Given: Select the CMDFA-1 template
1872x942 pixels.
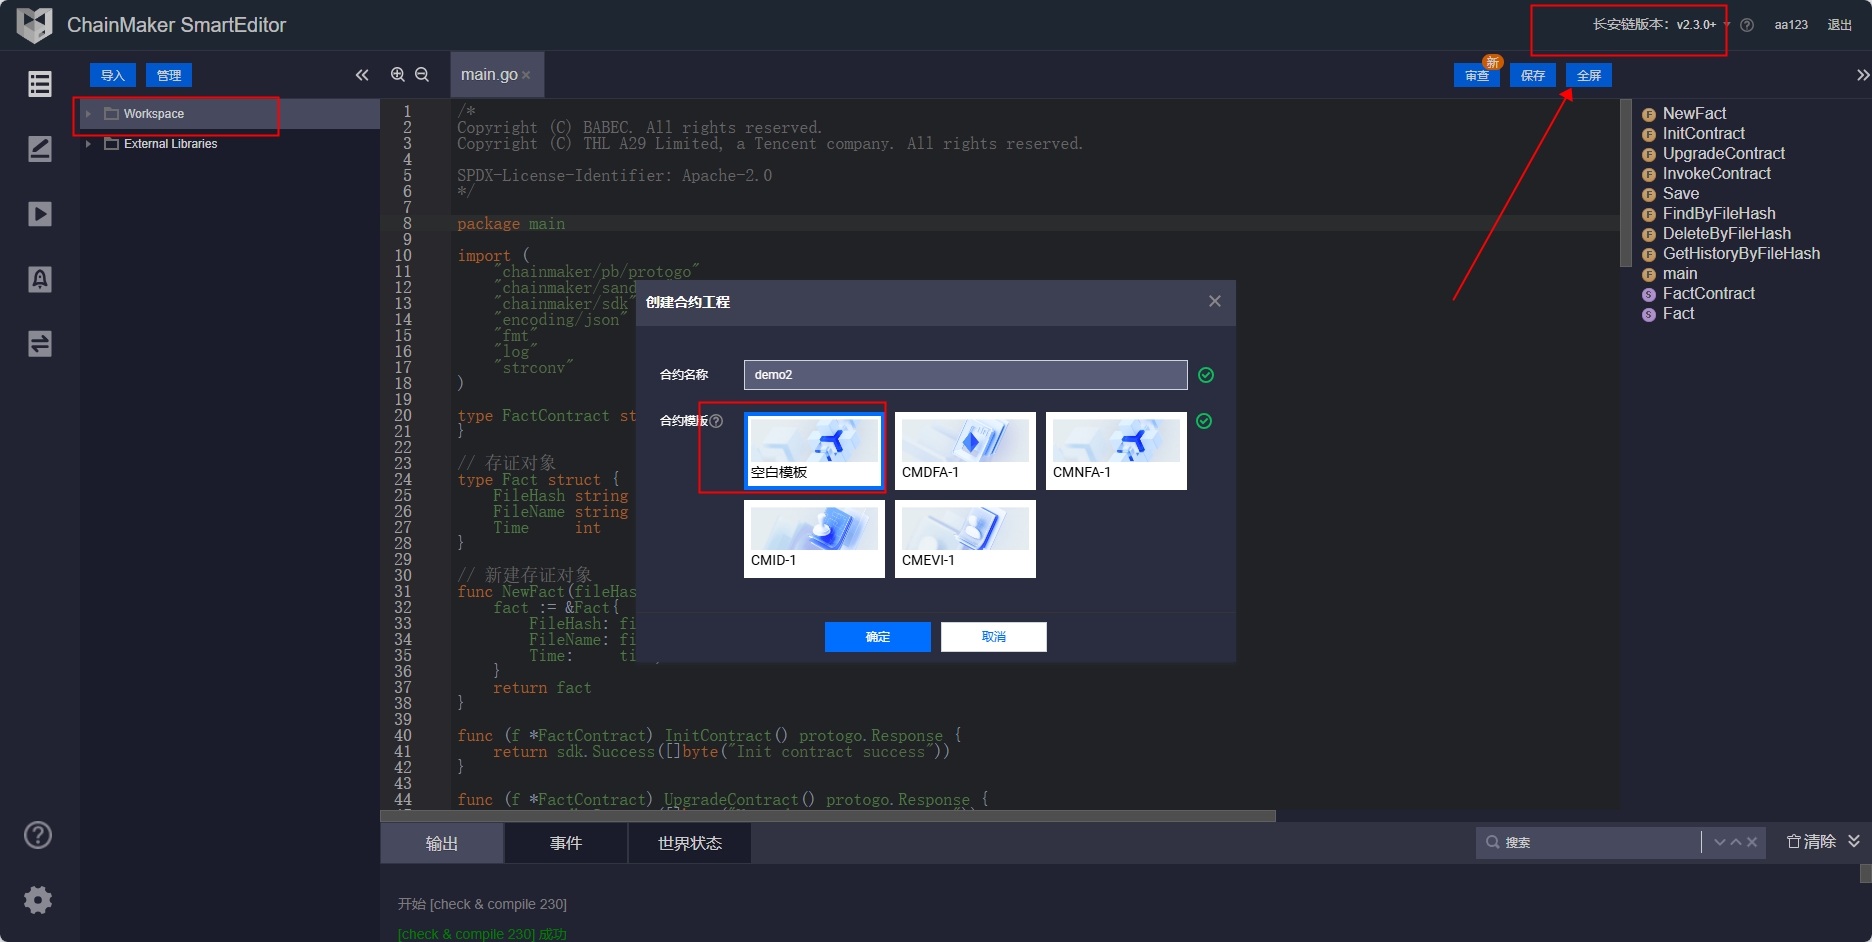Looking at the screenshot, I should click(965, 451).
